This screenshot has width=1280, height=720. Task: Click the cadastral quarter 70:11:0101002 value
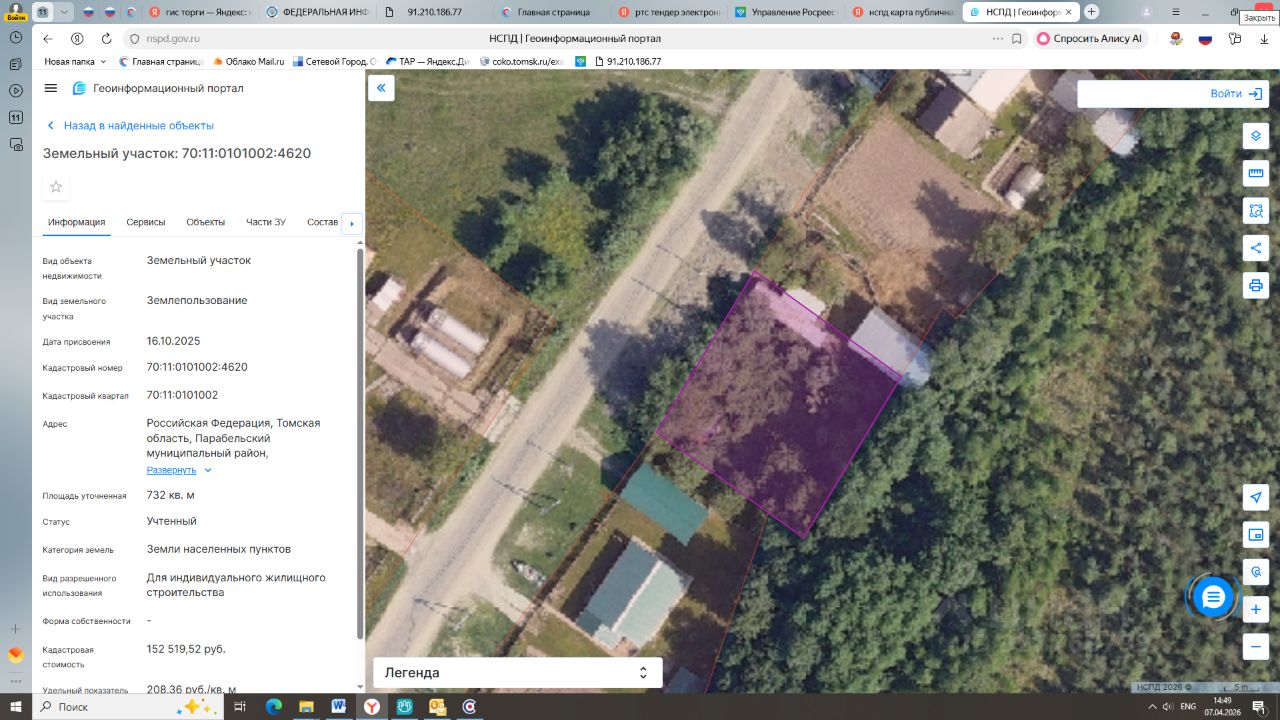(182, 395)
